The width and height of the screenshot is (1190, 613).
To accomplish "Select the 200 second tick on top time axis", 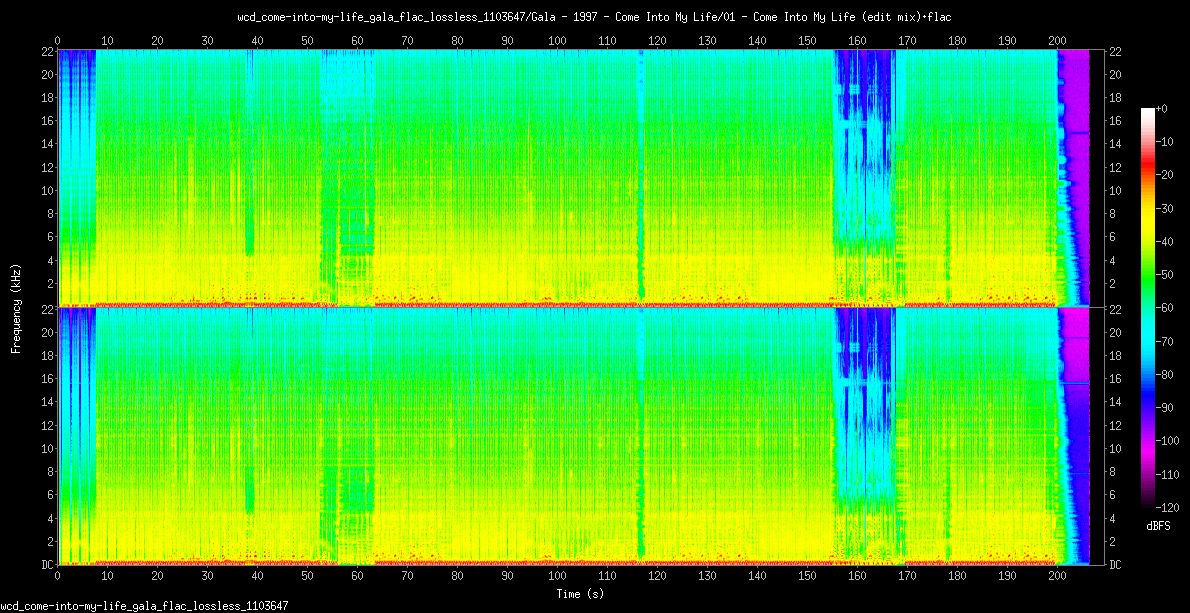I will click(x=1057, y=41).
